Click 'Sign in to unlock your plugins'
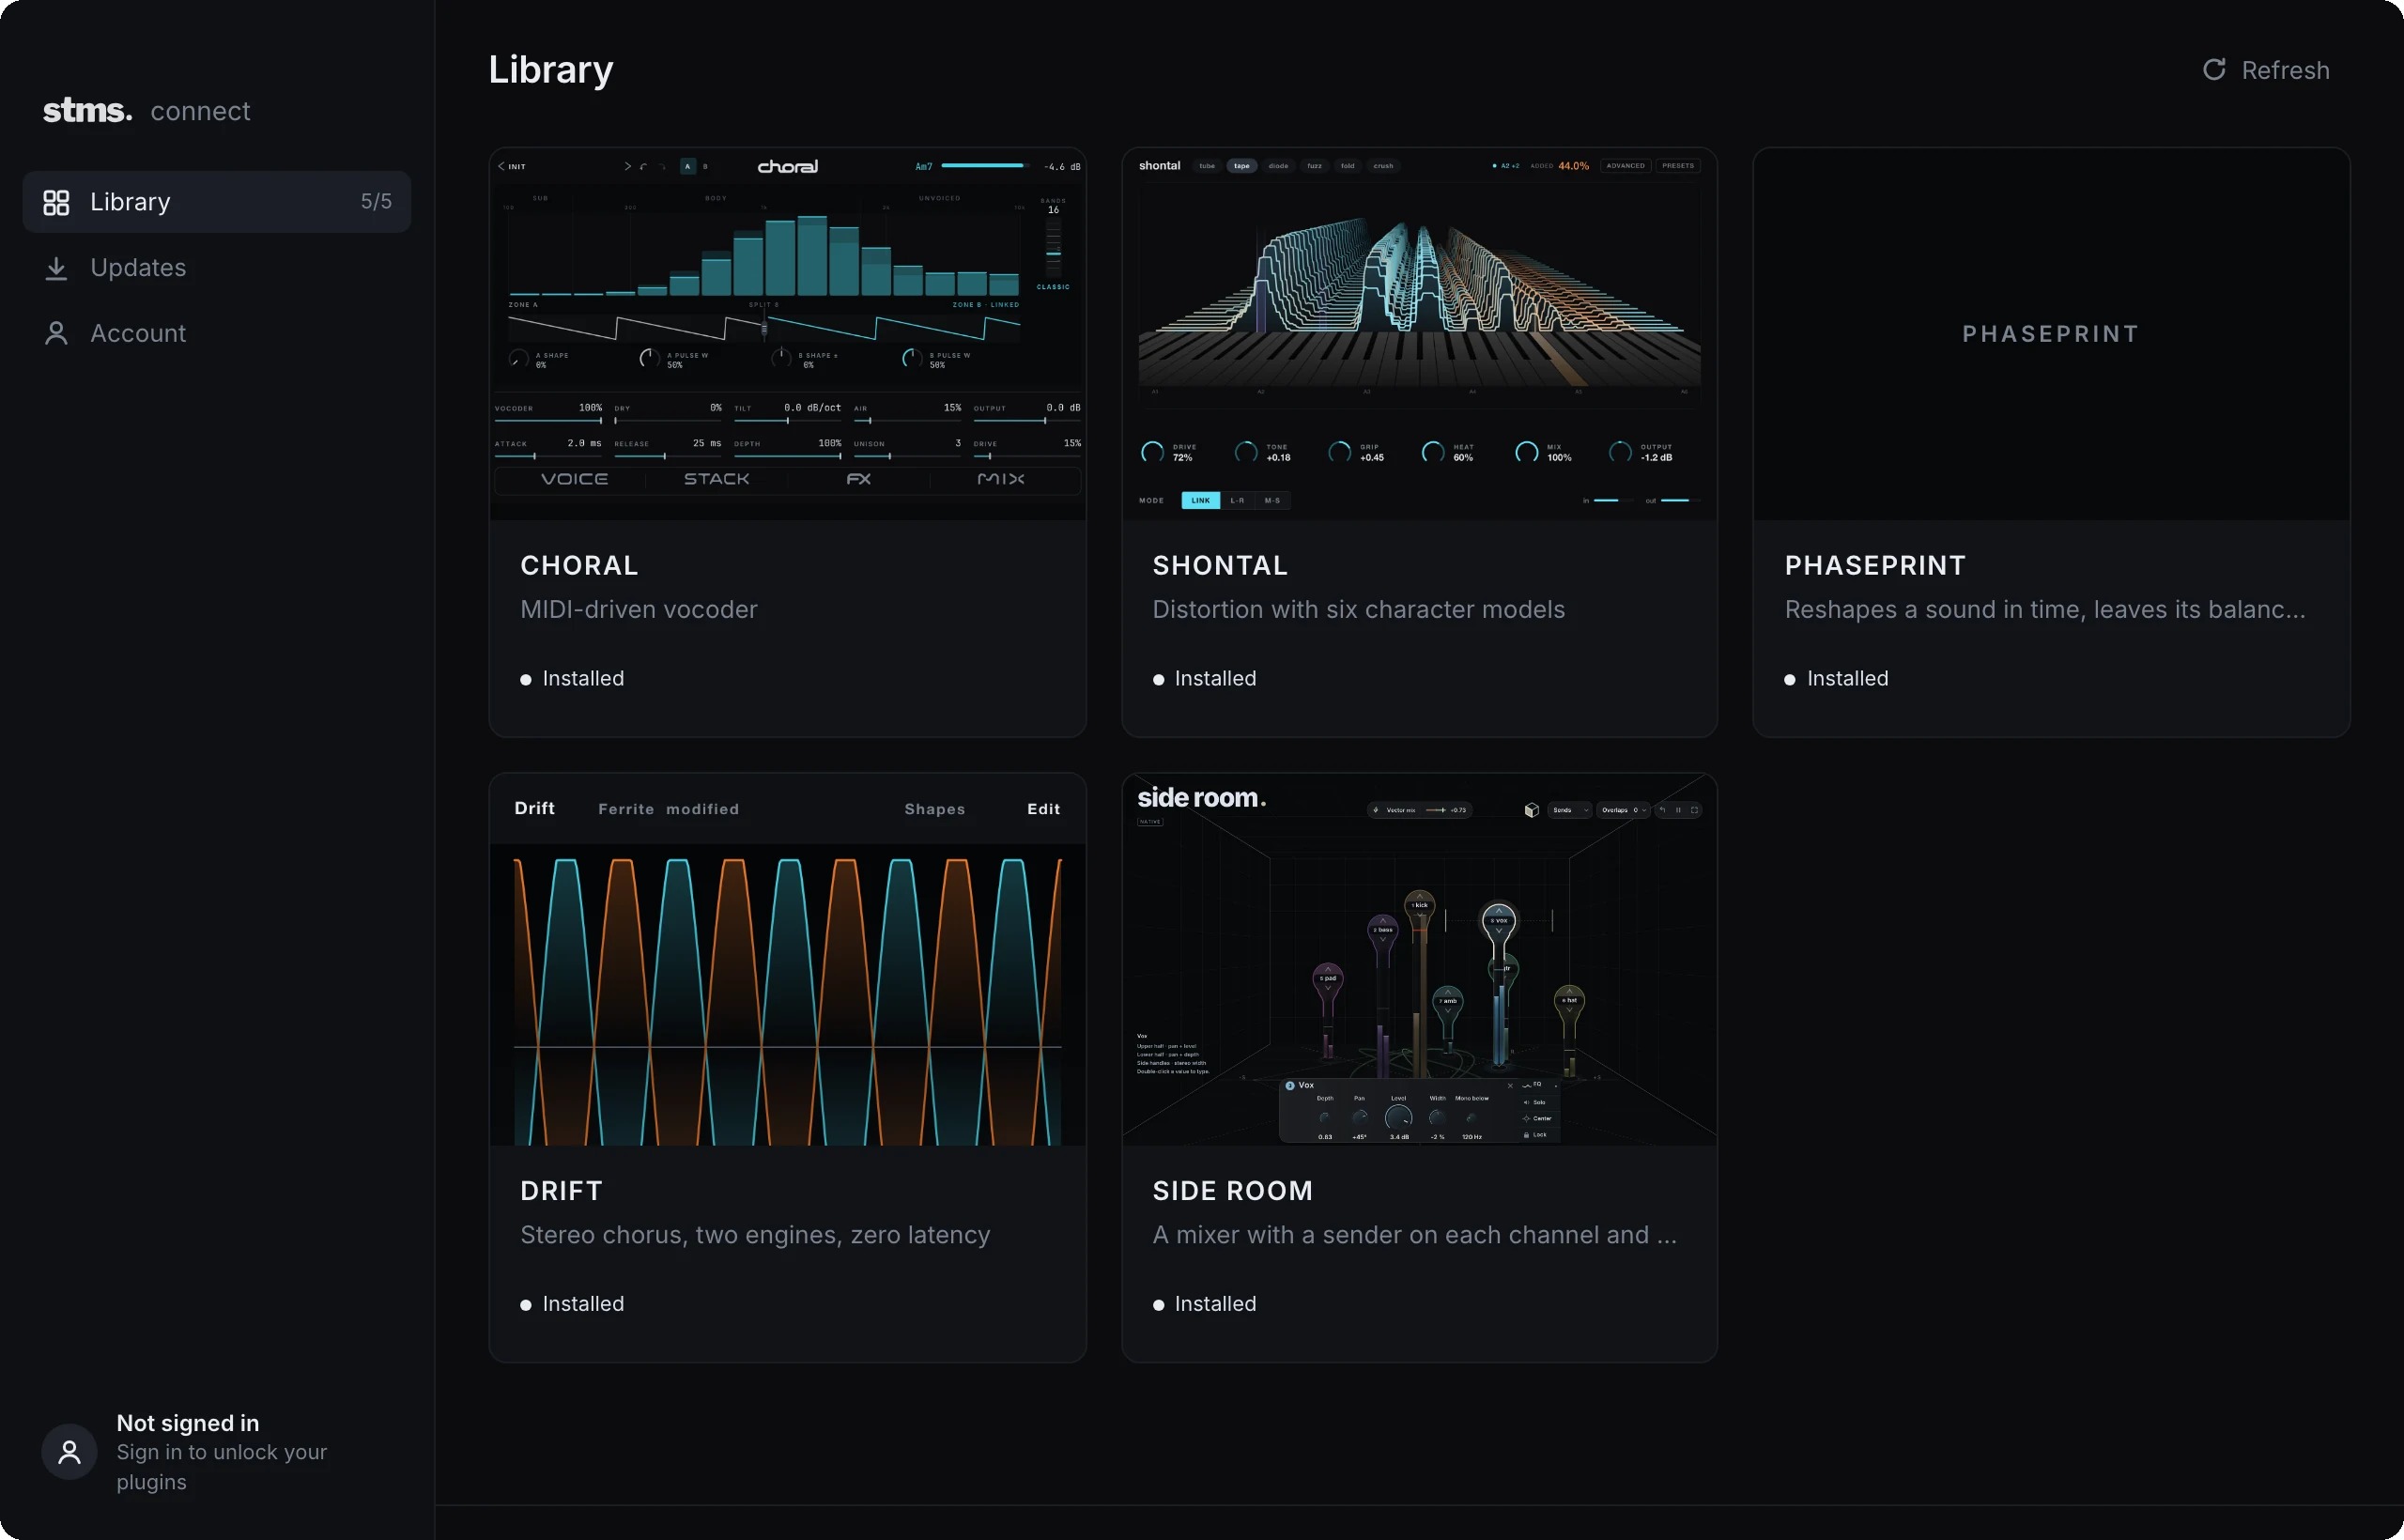The width and height of the screenshot is (2404, 1540). (222, 1467)
